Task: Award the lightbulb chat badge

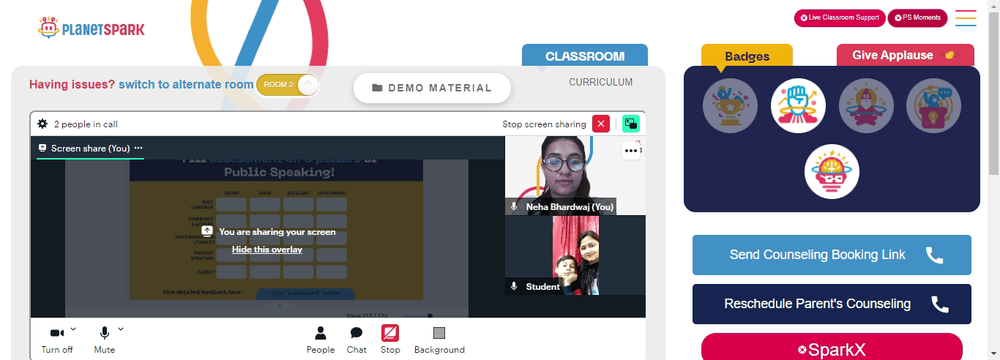Action: click(x=934, y=106)
